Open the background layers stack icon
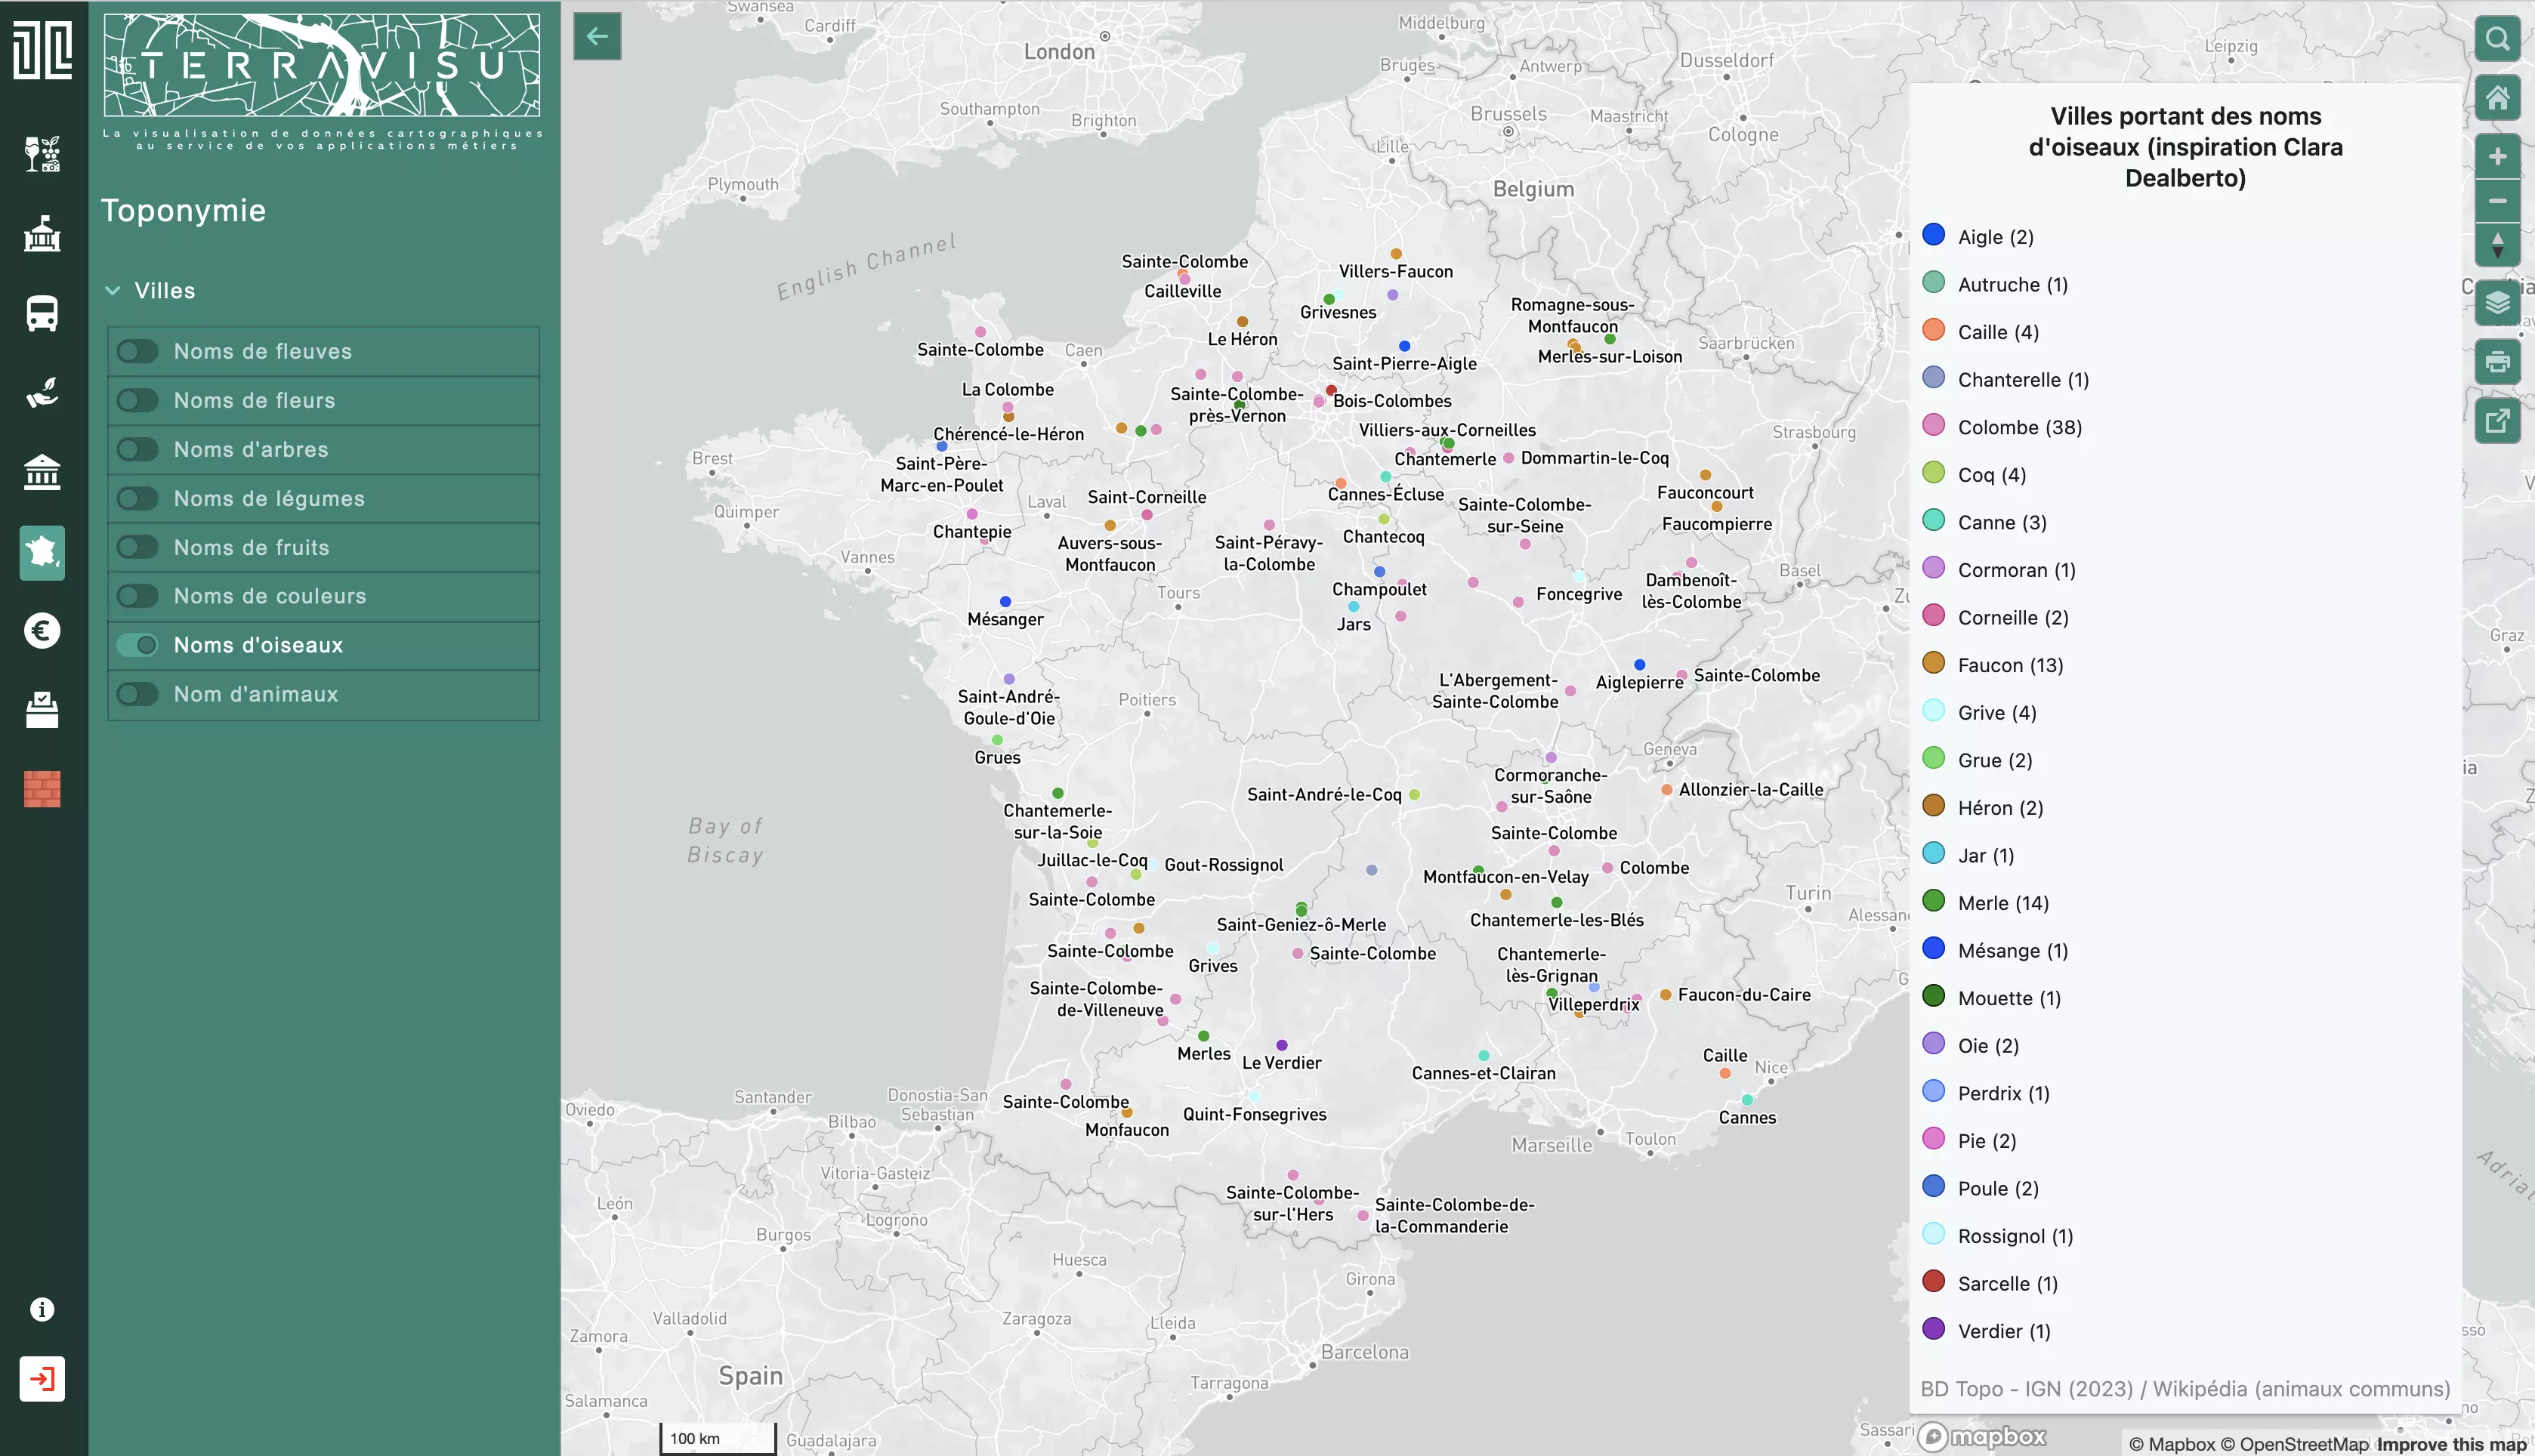This screenshot has width=2535, height=1456. pyautogui.click(x=2497, y=302)
